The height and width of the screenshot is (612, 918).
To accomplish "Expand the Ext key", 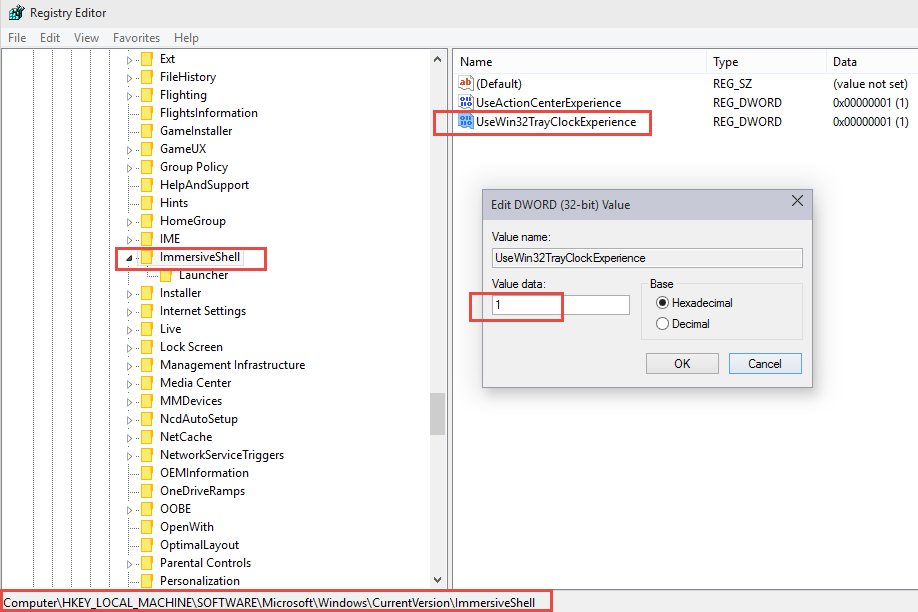I will [129, 60].
